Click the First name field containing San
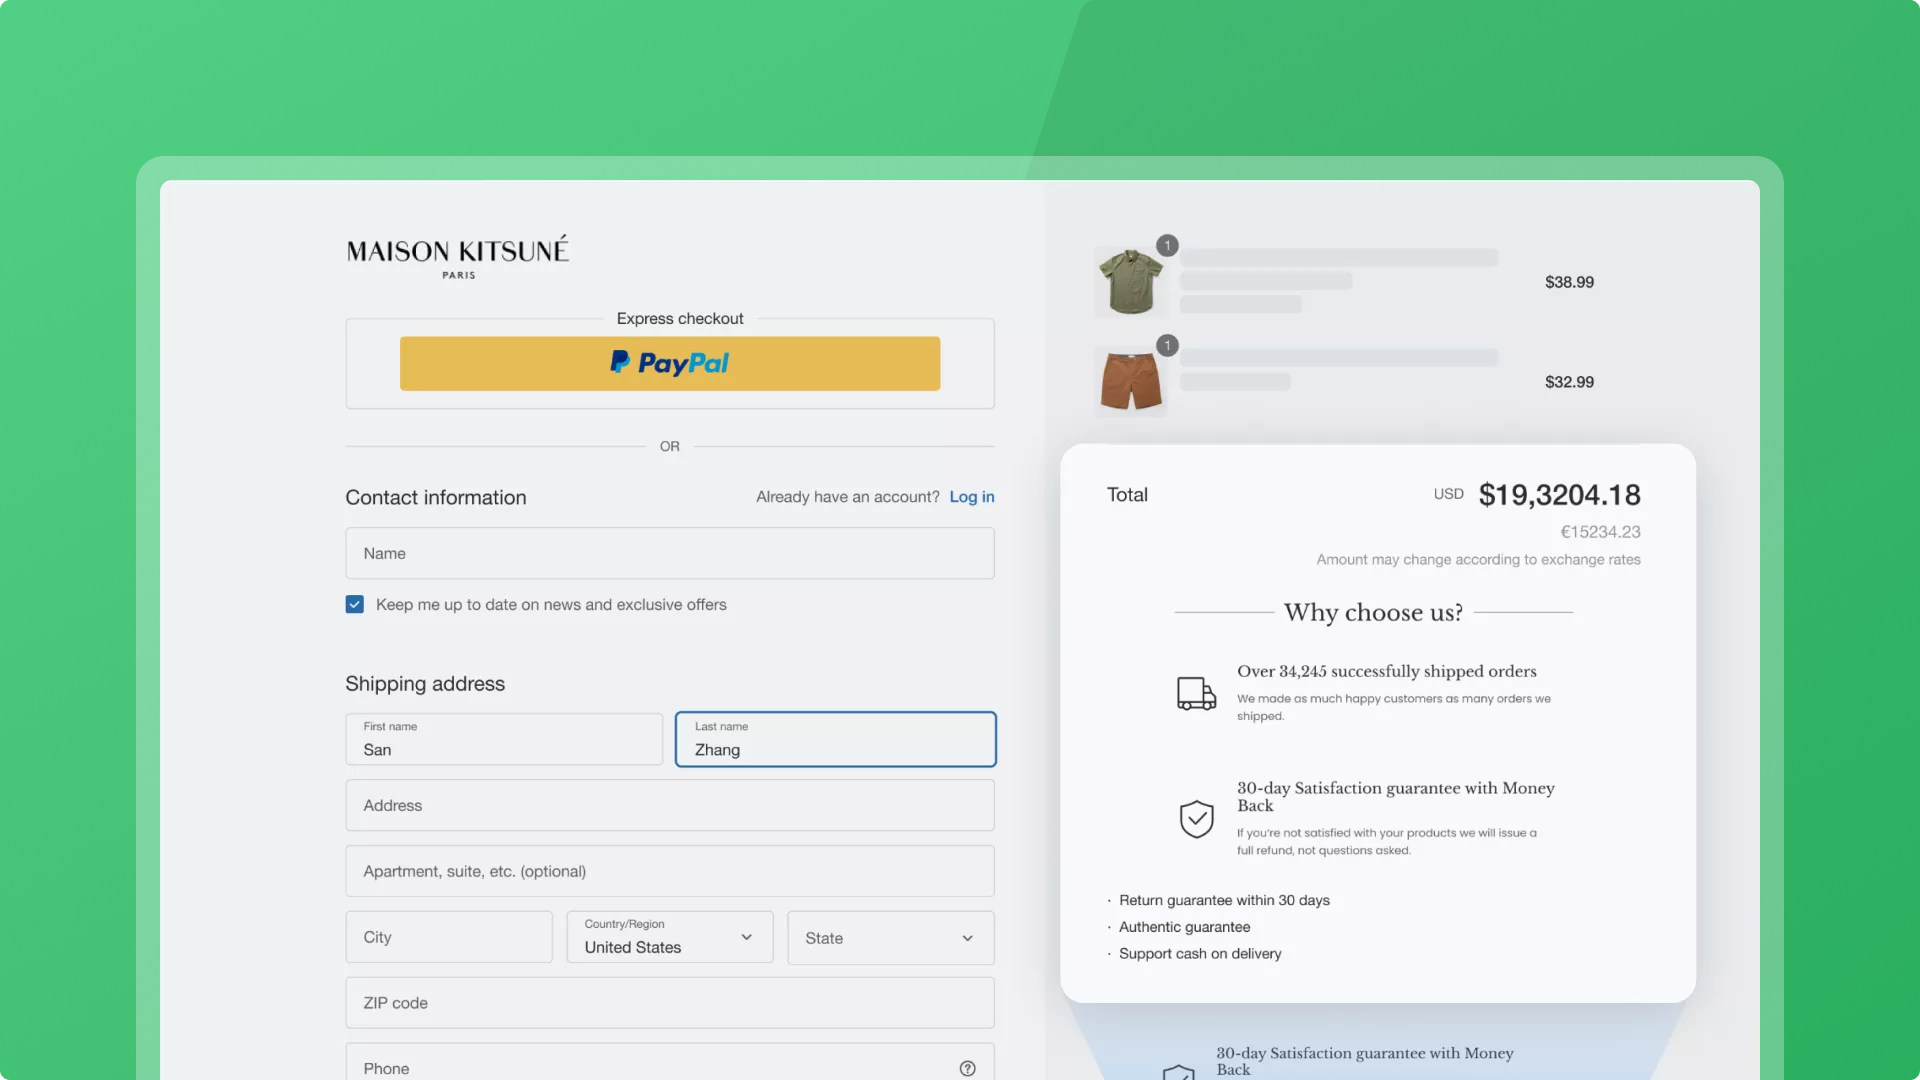 [x=504, y=740]
